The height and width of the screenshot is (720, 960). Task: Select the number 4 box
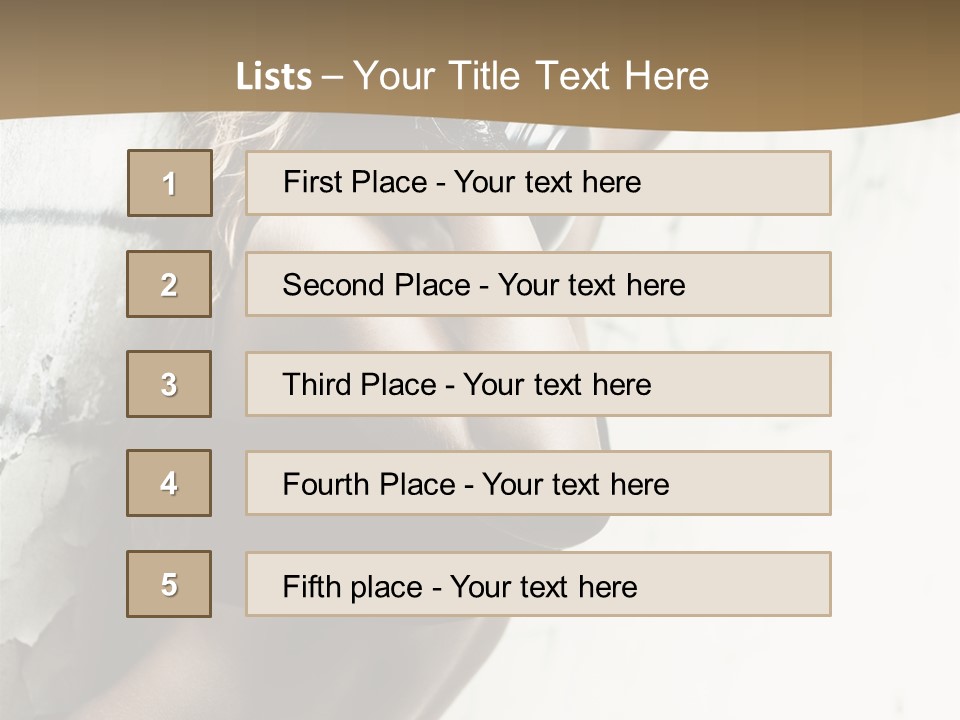point(169,483)
